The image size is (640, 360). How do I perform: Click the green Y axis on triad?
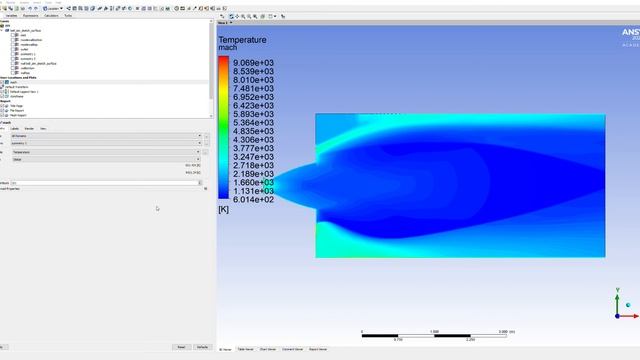pyautogui.click(x=617, y=303)
